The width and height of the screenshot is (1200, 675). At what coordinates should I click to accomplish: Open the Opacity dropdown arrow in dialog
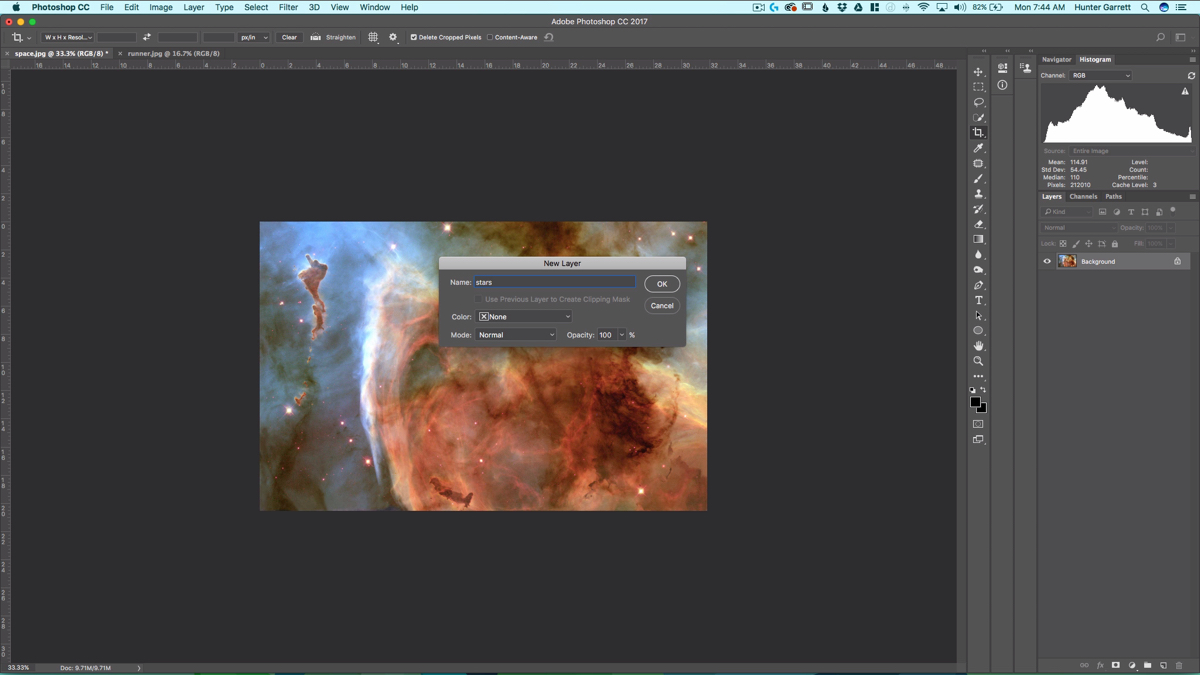pyautogui.click(x=622, y=335)
